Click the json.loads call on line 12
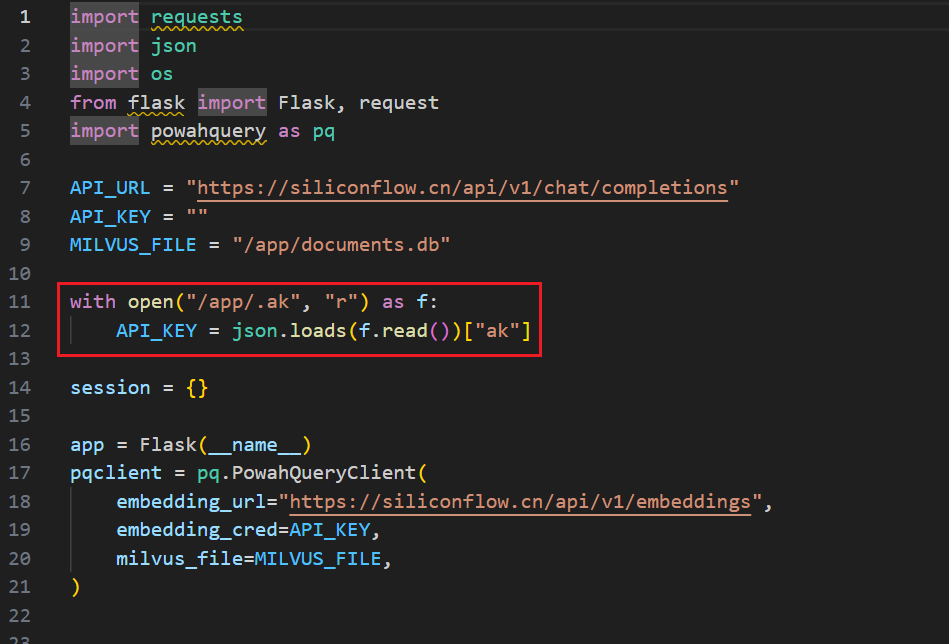Screen dimensions: 949x644 pos(288,331)
